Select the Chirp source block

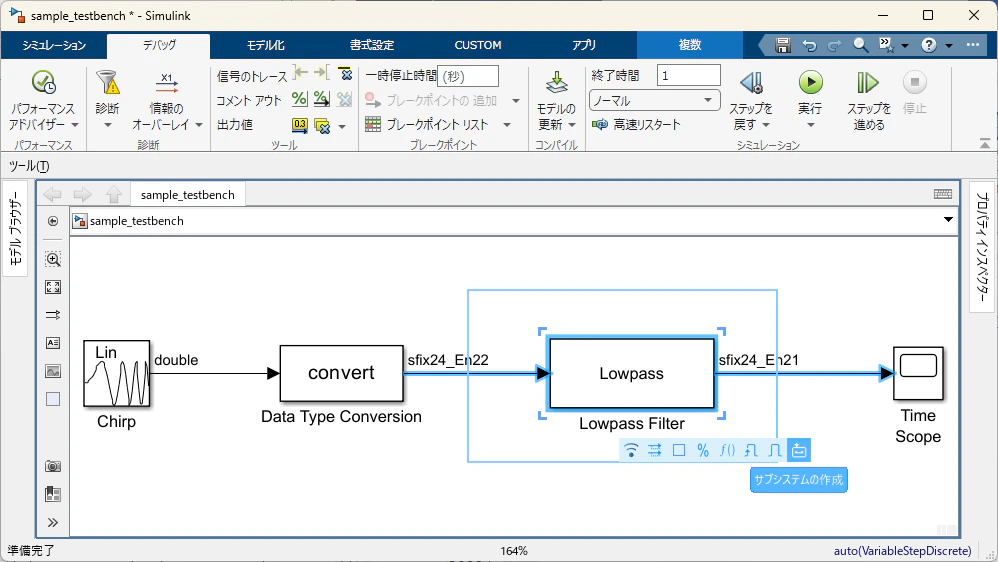click(116, 374)
